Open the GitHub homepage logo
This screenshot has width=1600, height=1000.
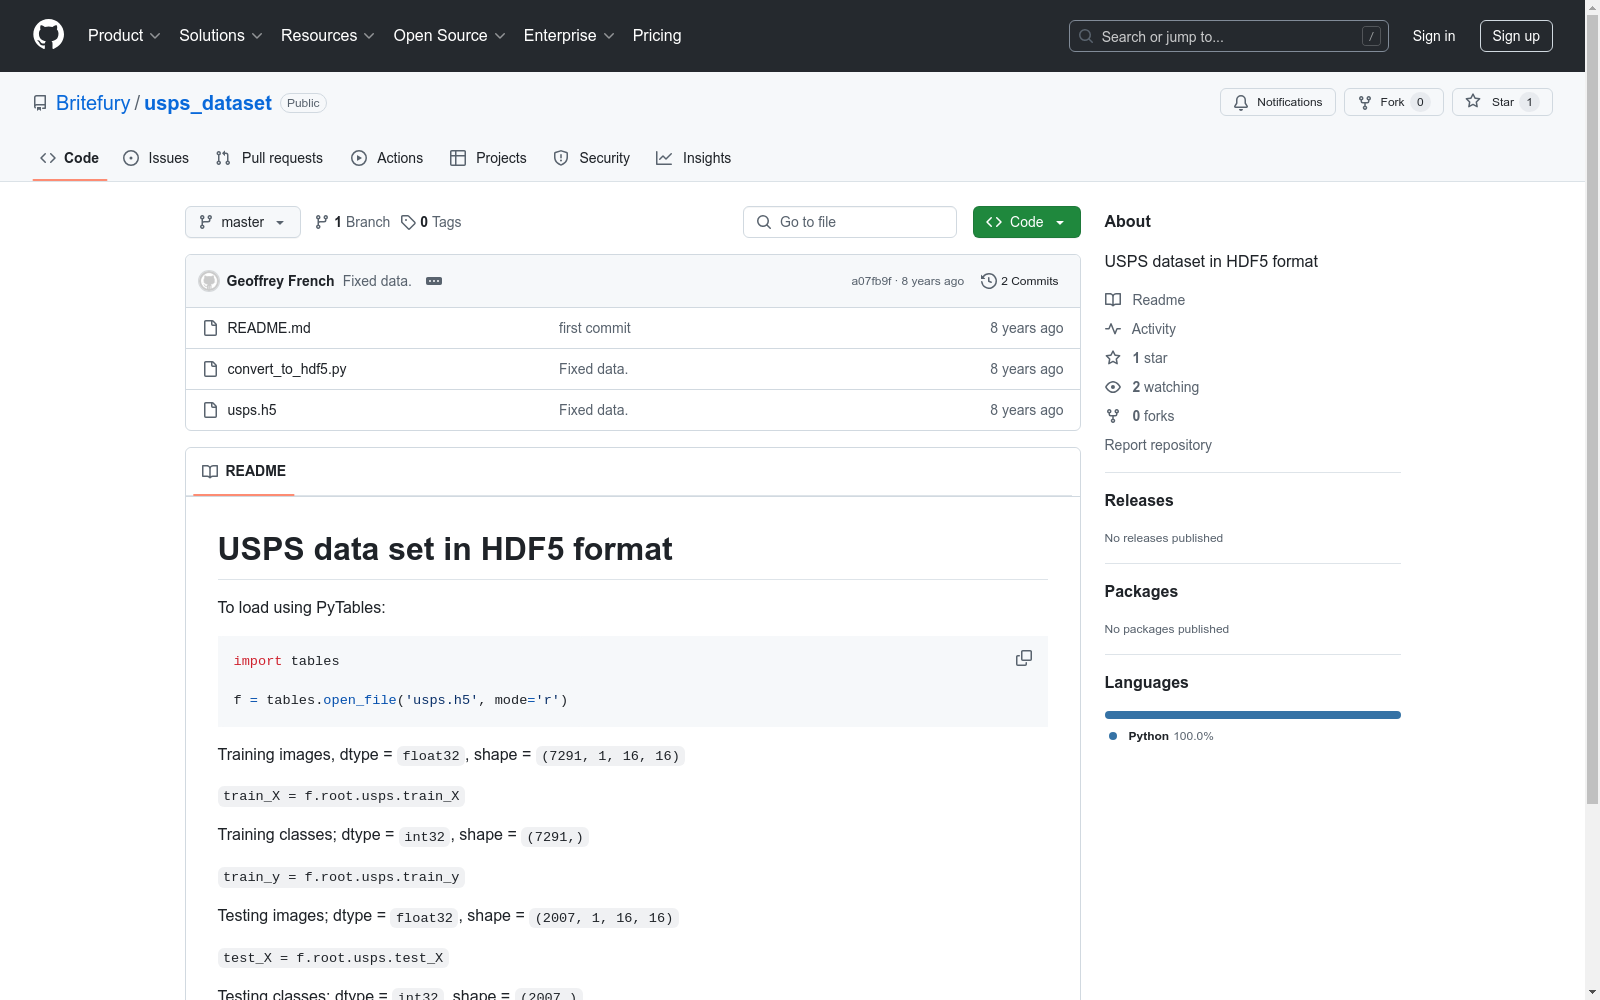coord(48,35)
